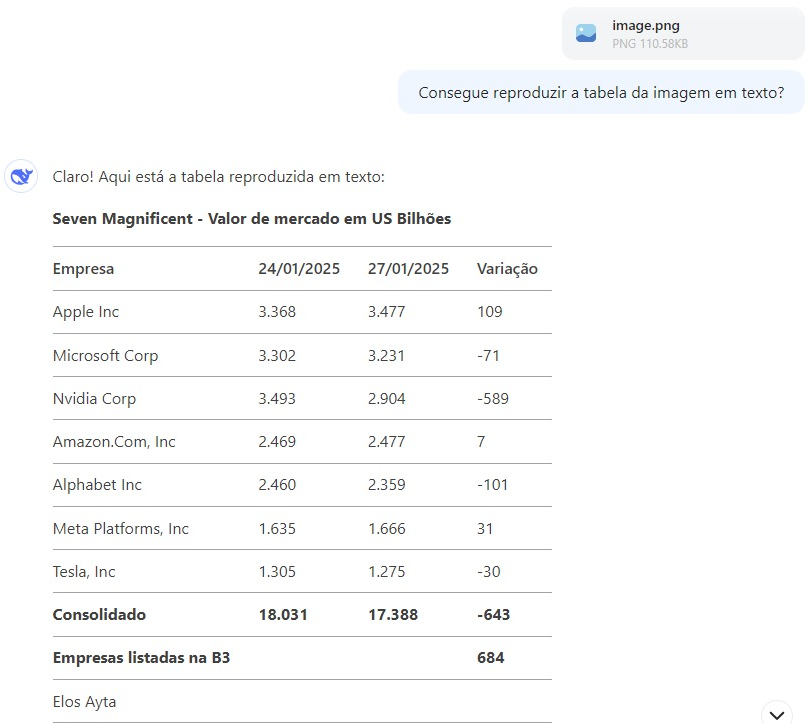Image resolution: width=810 pixels, height=724 pixels.
Task: Click Apple variation '109'
Action: point(490,312)
